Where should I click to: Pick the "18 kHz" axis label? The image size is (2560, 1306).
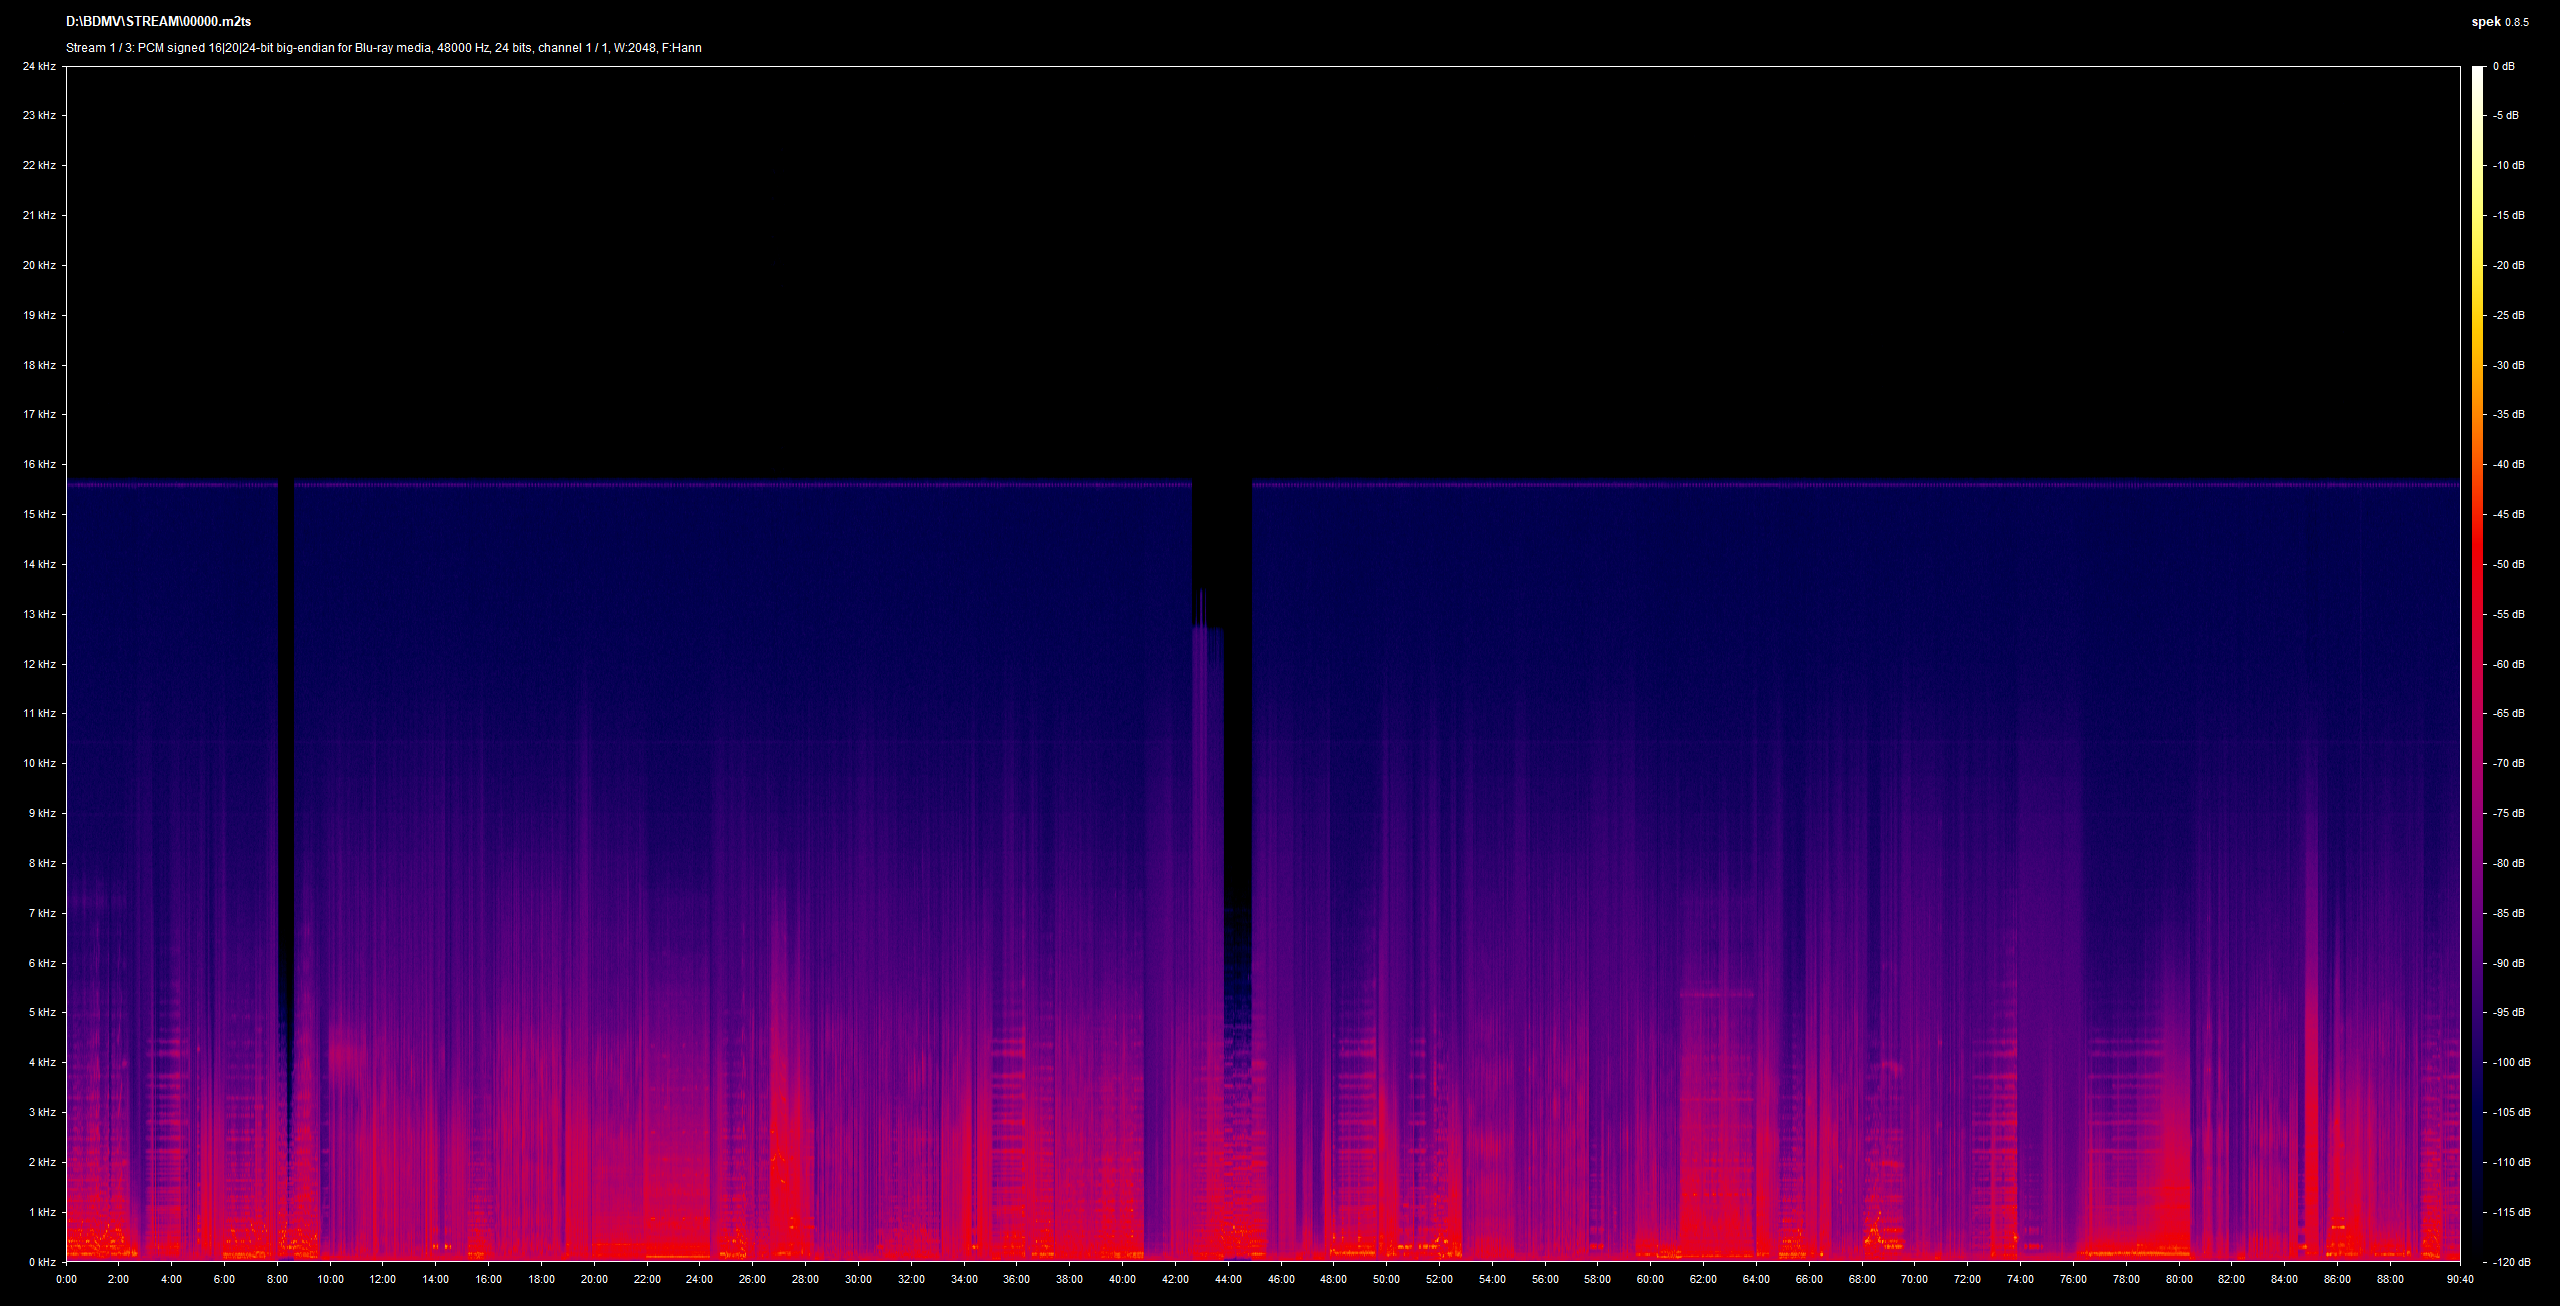point(39,366)
